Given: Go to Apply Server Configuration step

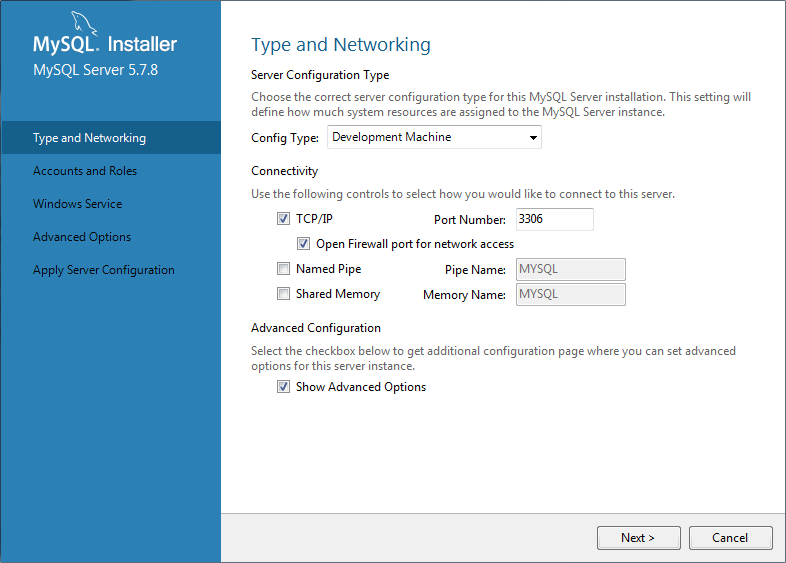Looking at the screenshot, I should click(104, 270).
